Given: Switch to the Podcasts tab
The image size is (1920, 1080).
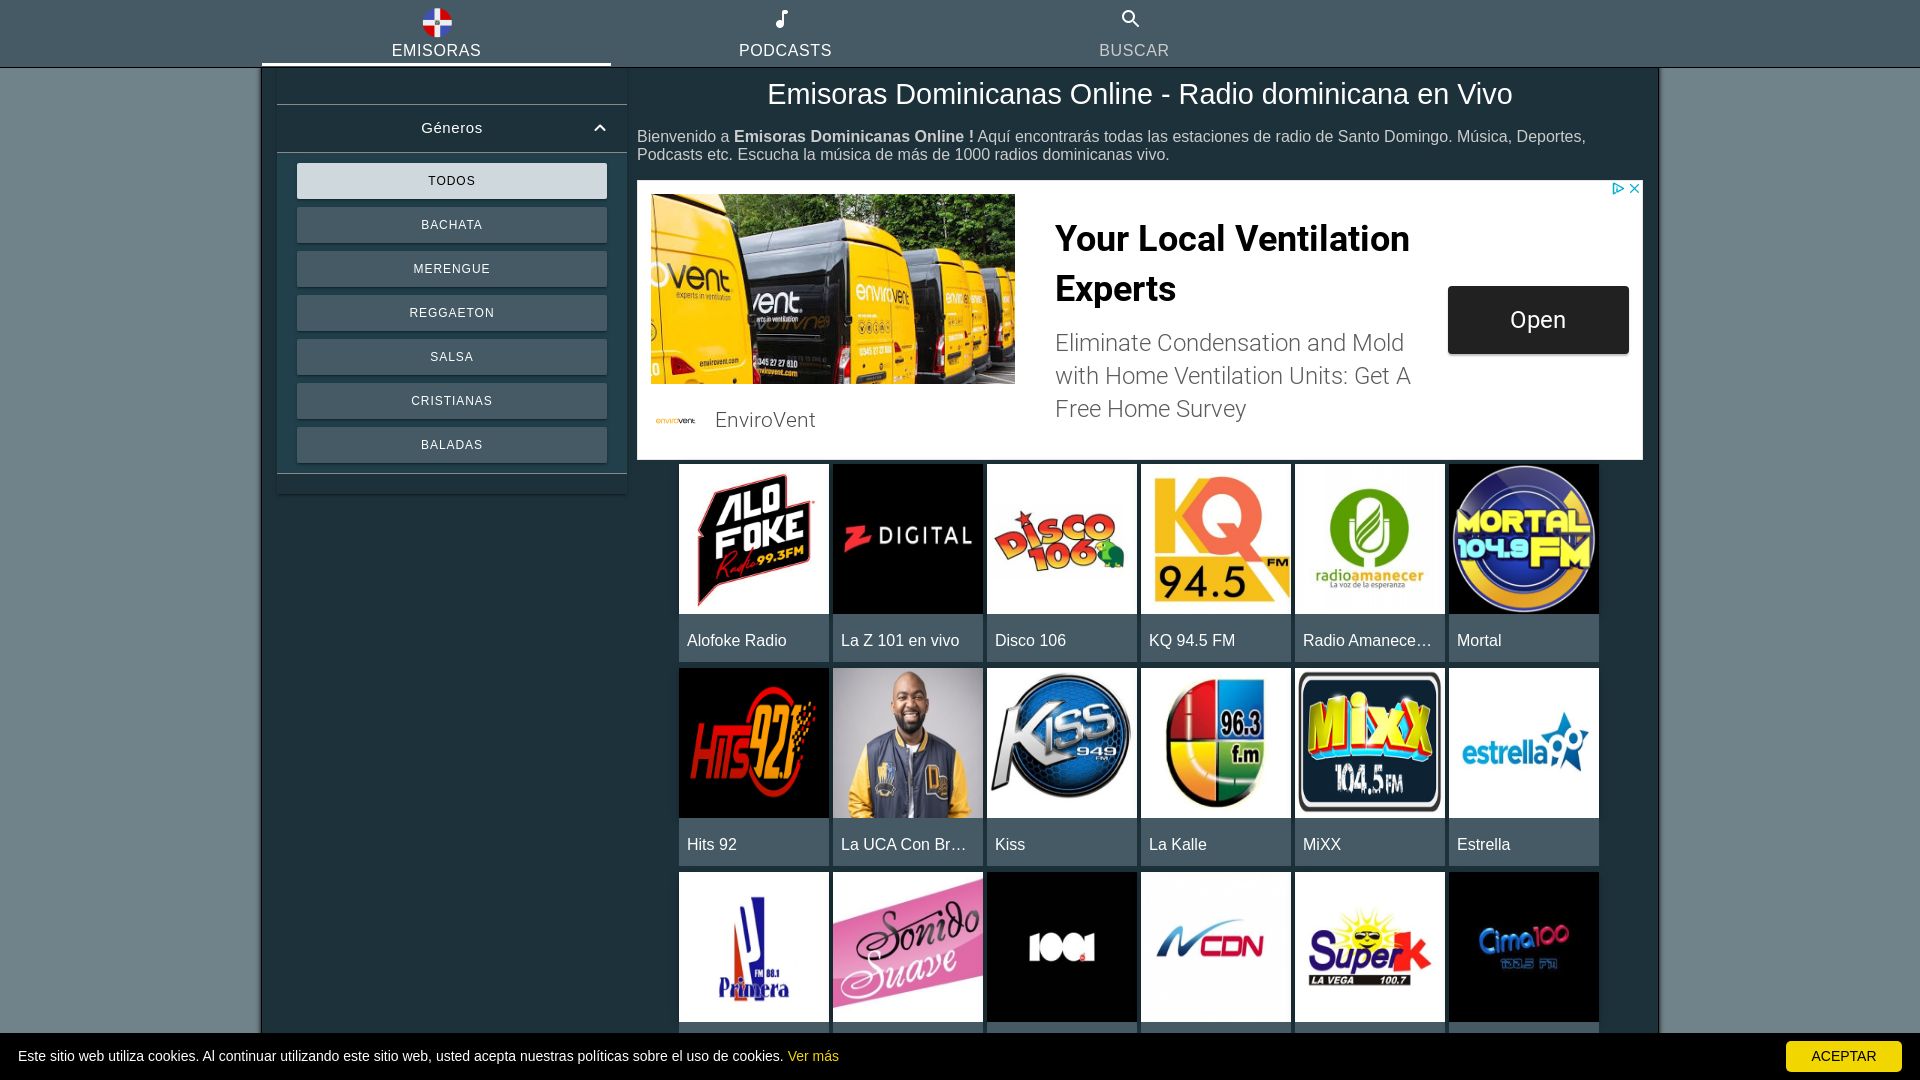Looking at the screenshot, I should [785, 34].
